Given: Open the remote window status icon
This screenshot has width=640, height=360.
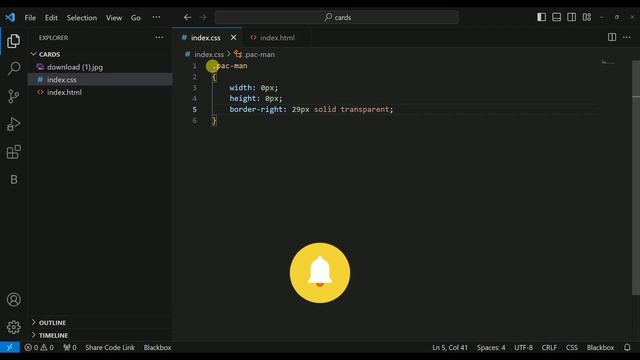Looking at the screenshot, I should (10, 347).
